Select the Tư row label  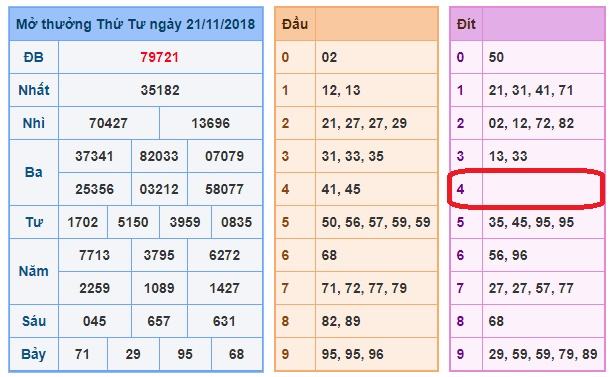coord(34,222)
